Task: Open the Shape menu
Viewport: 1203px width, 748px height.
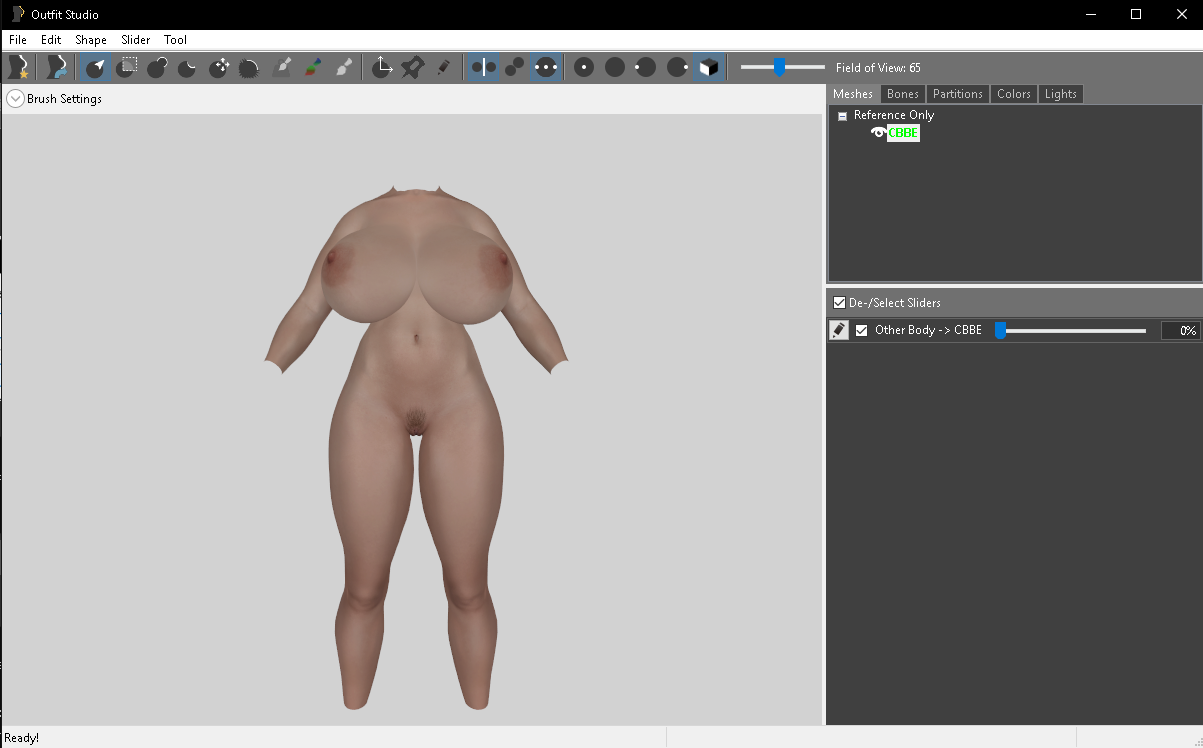Action: (x=90, y=40)
